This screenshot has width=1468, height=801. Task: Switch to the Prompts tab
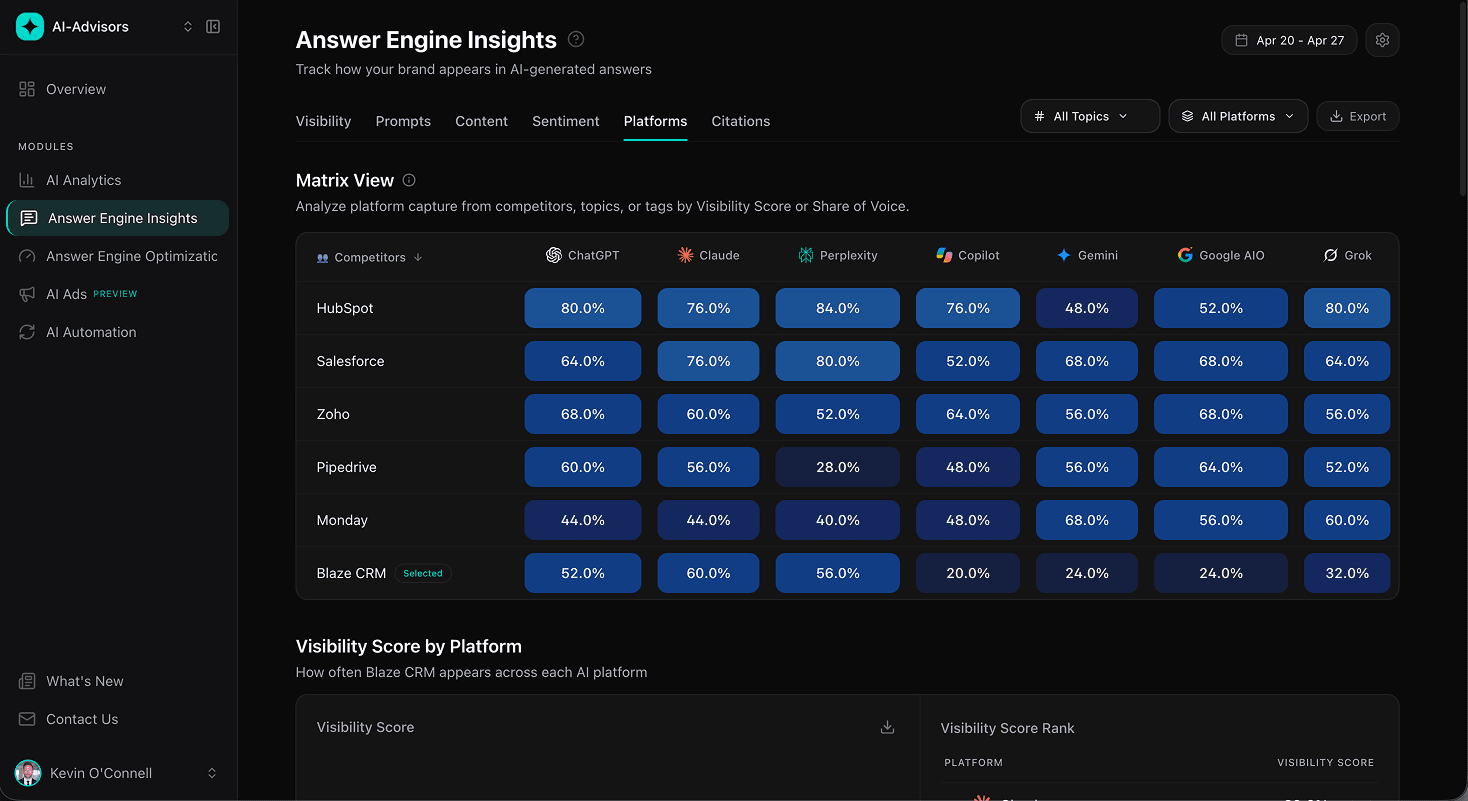tap(403, 121)
